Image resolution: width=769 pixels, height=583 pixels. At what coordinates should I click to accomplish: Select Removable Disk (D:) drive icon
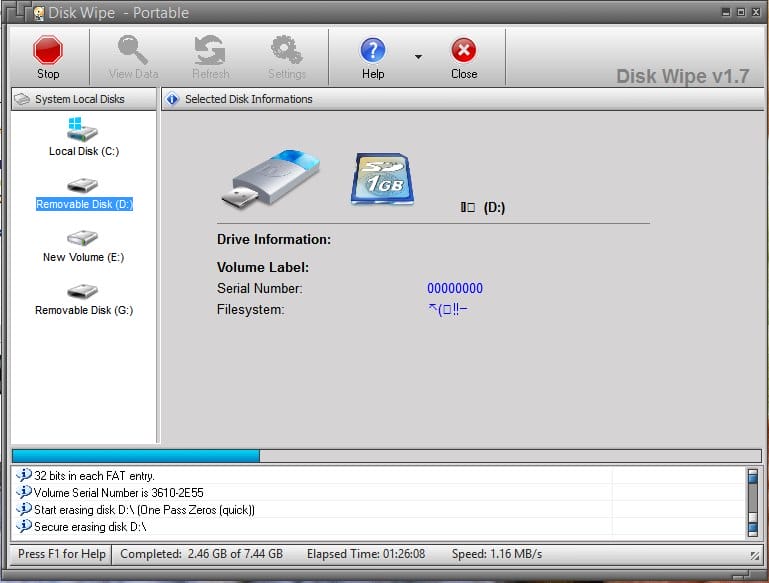coord(82,185)
